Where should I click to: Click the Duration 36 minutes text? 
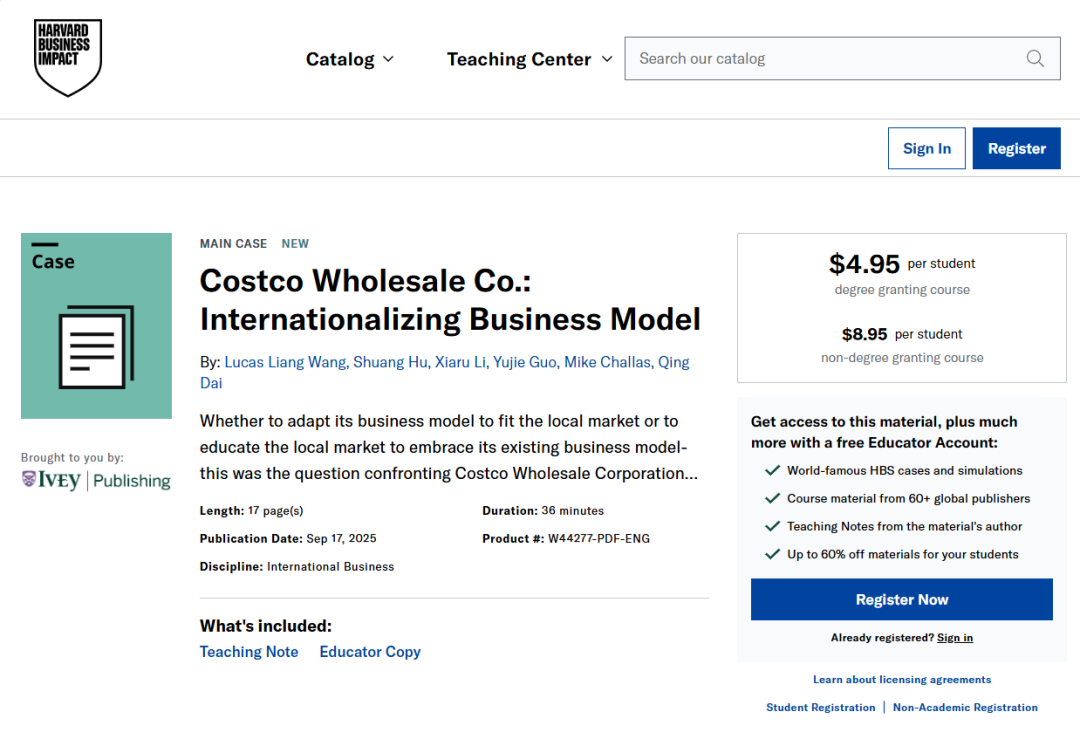point(543,510)
